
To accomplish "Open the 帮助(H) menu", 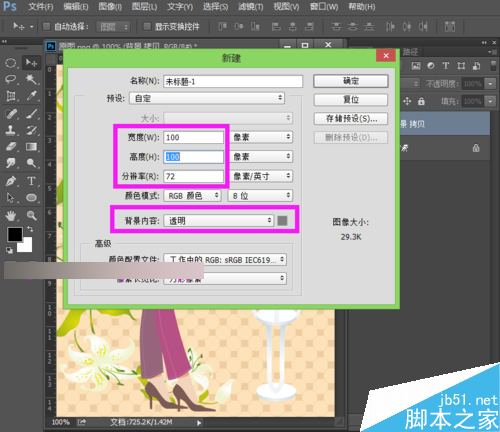I will click(x=362, y=6).
